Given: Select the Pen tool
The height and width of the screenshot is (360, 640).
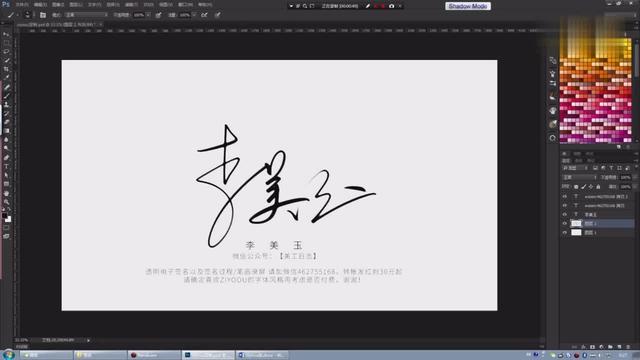Looking at the screenshot, I should (6, 158).
